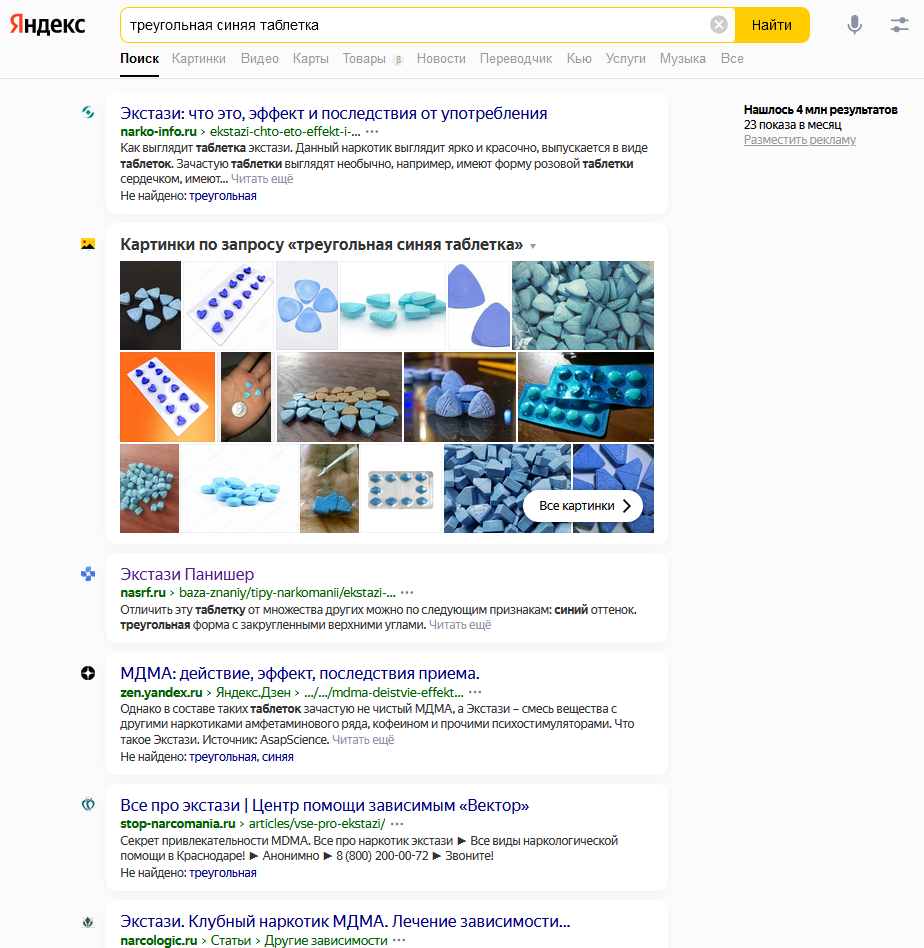The height and width of the screenshot is (948, 924).
Task: Click the 'Все картинки' button
Action: click(x=585, y=506)
